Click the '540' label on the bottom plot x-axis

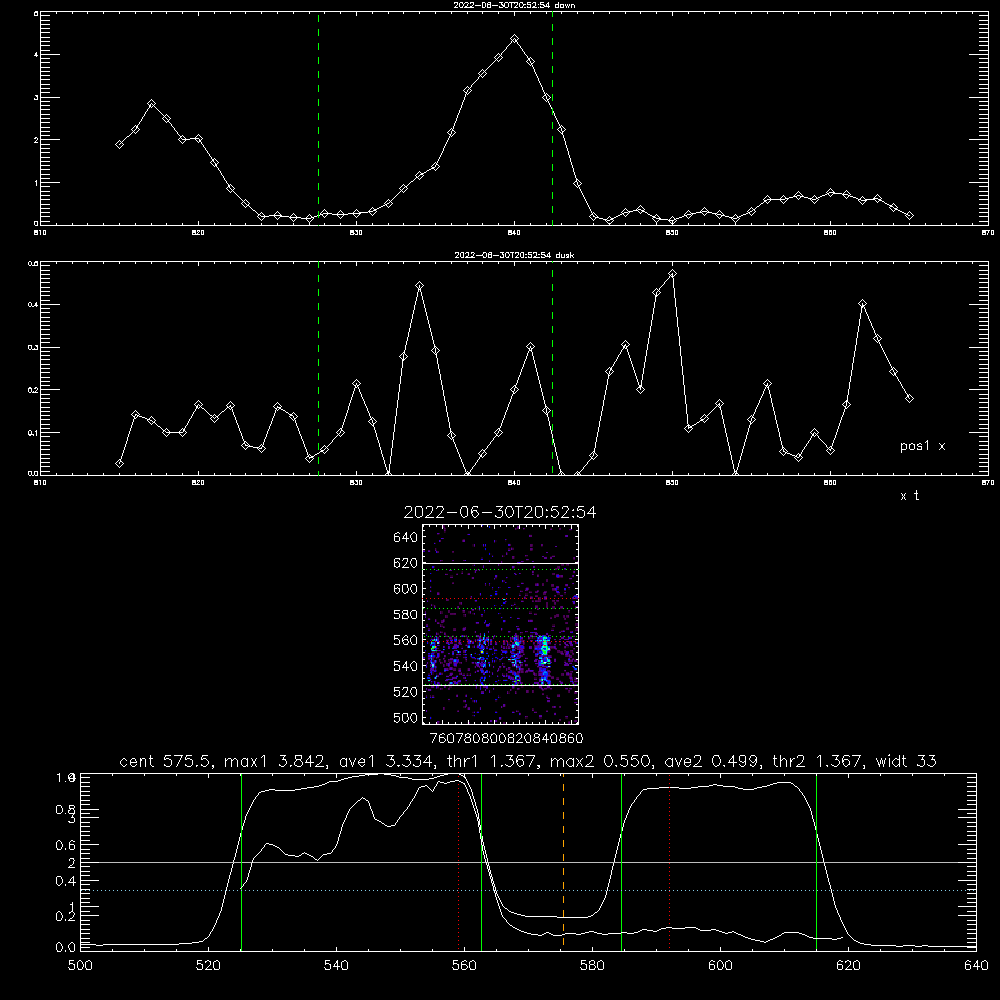click(x=336, y=966)
